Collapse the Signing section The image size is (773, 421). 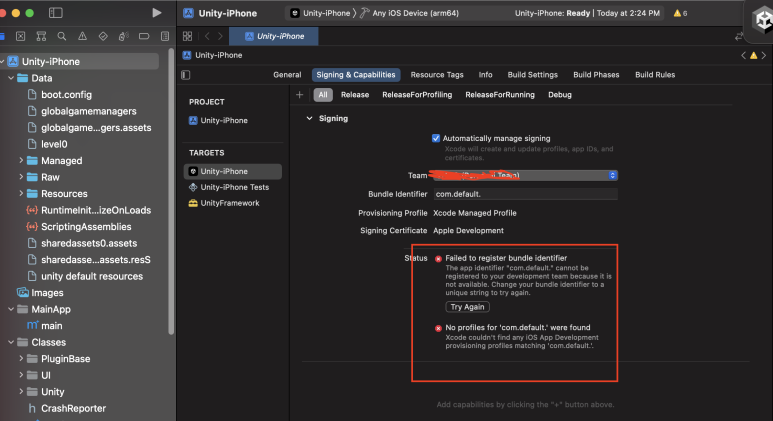(x=310, y=118)
